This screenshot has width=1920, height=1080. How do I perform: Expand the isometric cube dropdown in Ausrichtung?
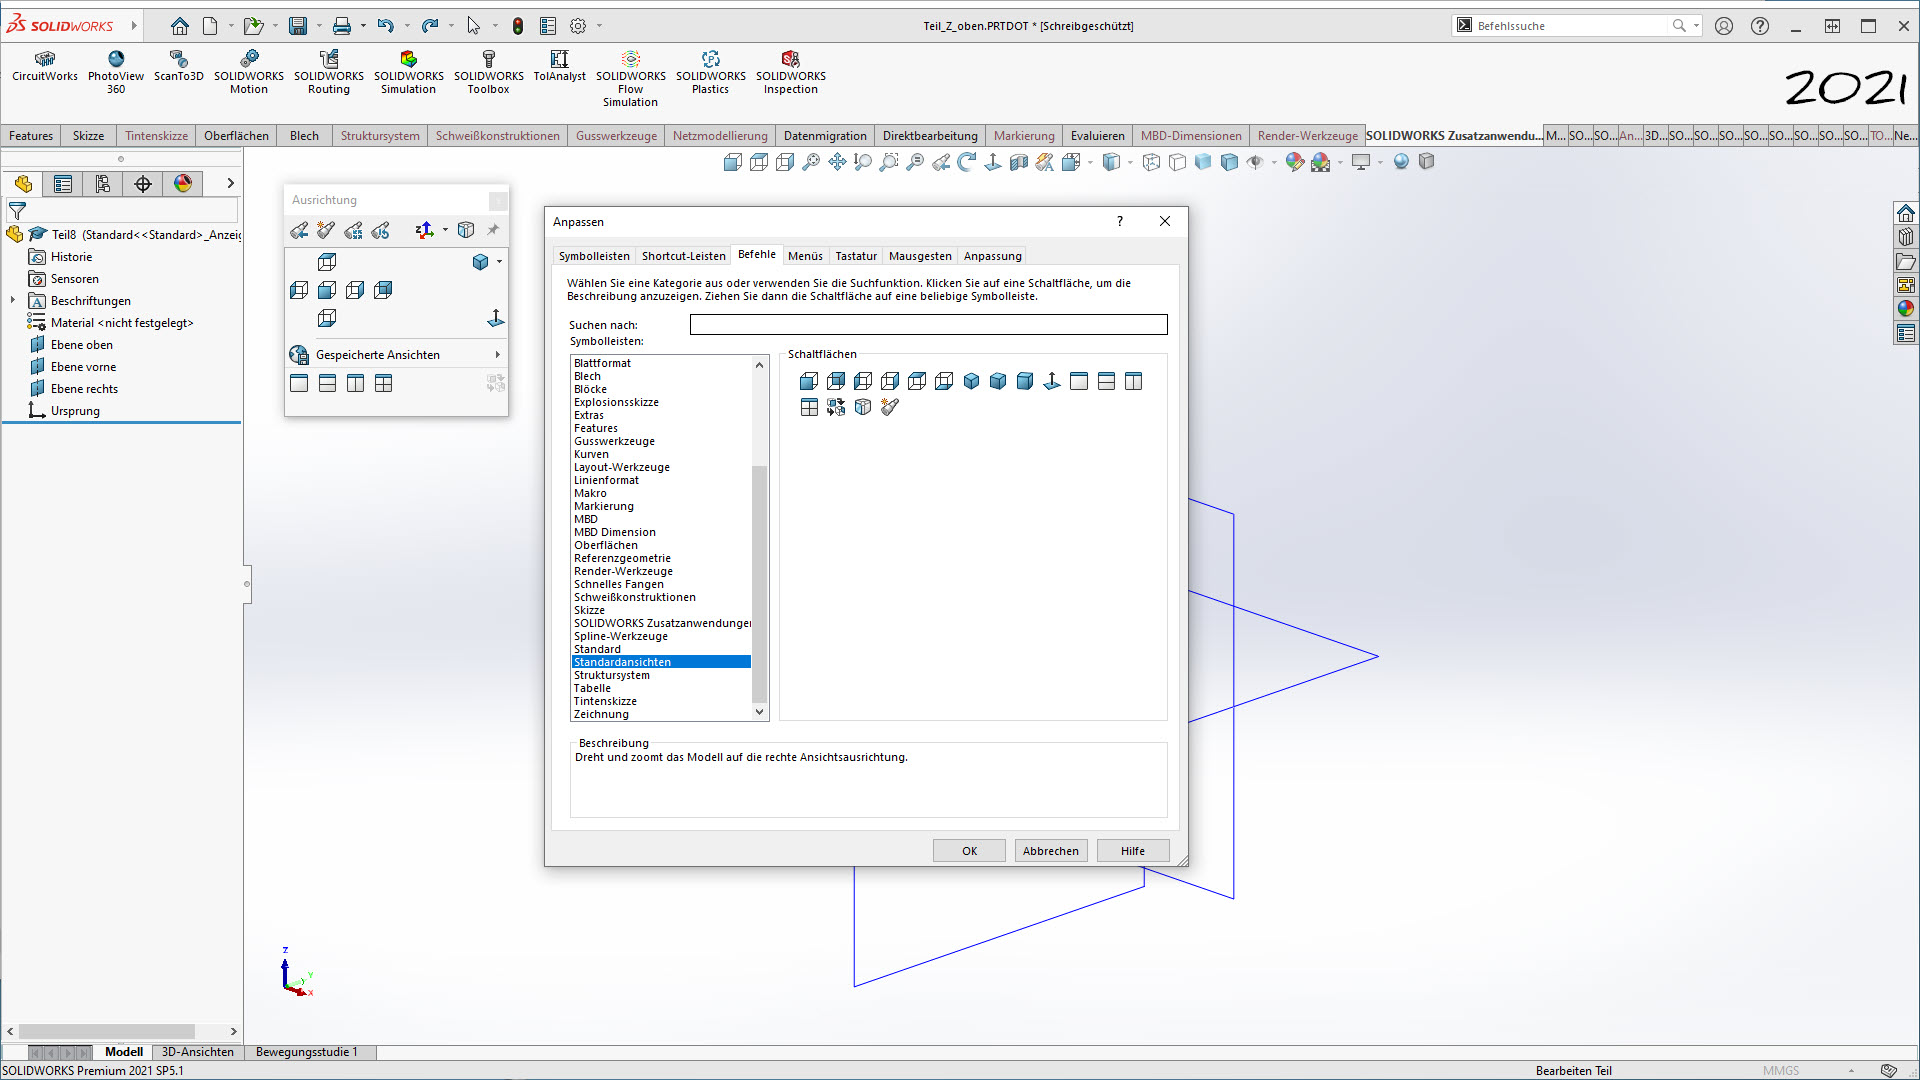click(499, 262)
